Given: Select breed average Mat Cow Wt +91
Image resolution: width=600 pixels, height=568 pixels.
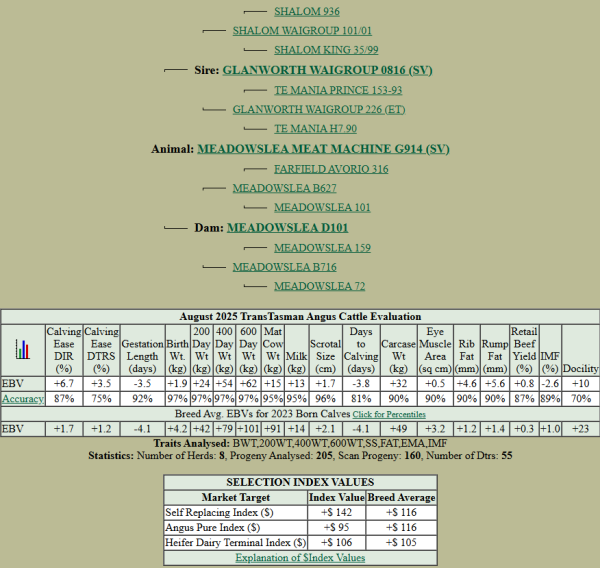Looking at the screenshot, I should coord(273,429).
